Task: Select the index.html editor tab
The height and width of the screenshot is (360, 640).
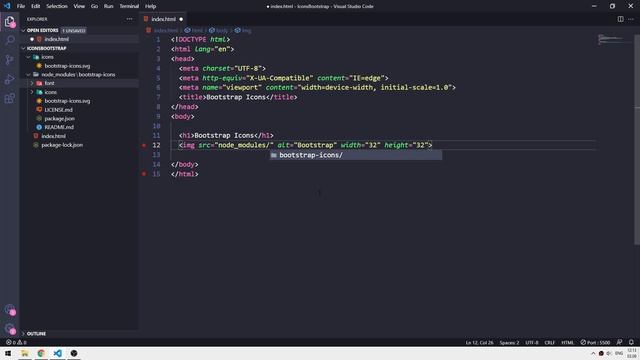Action: tap(163, 19)
